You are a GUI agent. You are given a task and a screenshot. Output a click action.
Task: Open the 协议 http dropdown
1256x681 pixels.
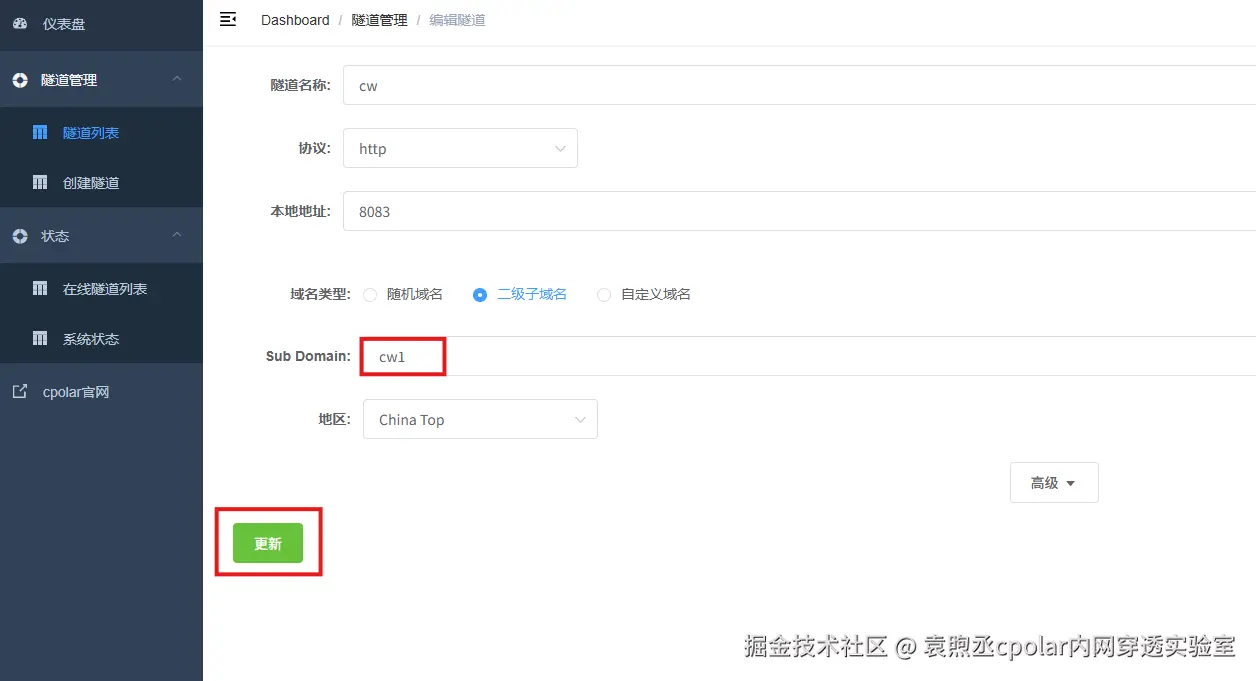coord(460,148)
